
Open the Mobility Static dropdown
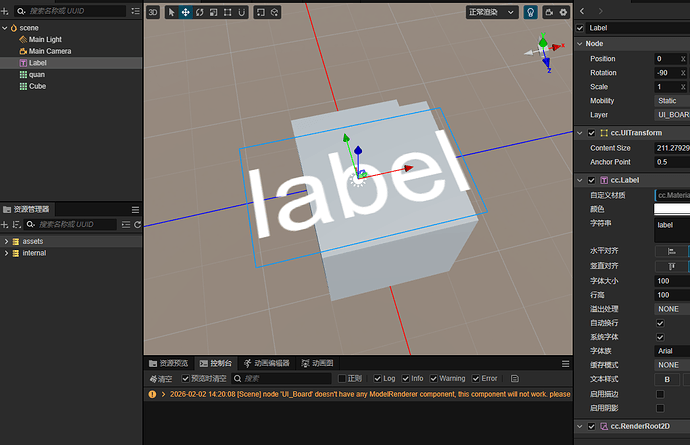pos(672,101)
